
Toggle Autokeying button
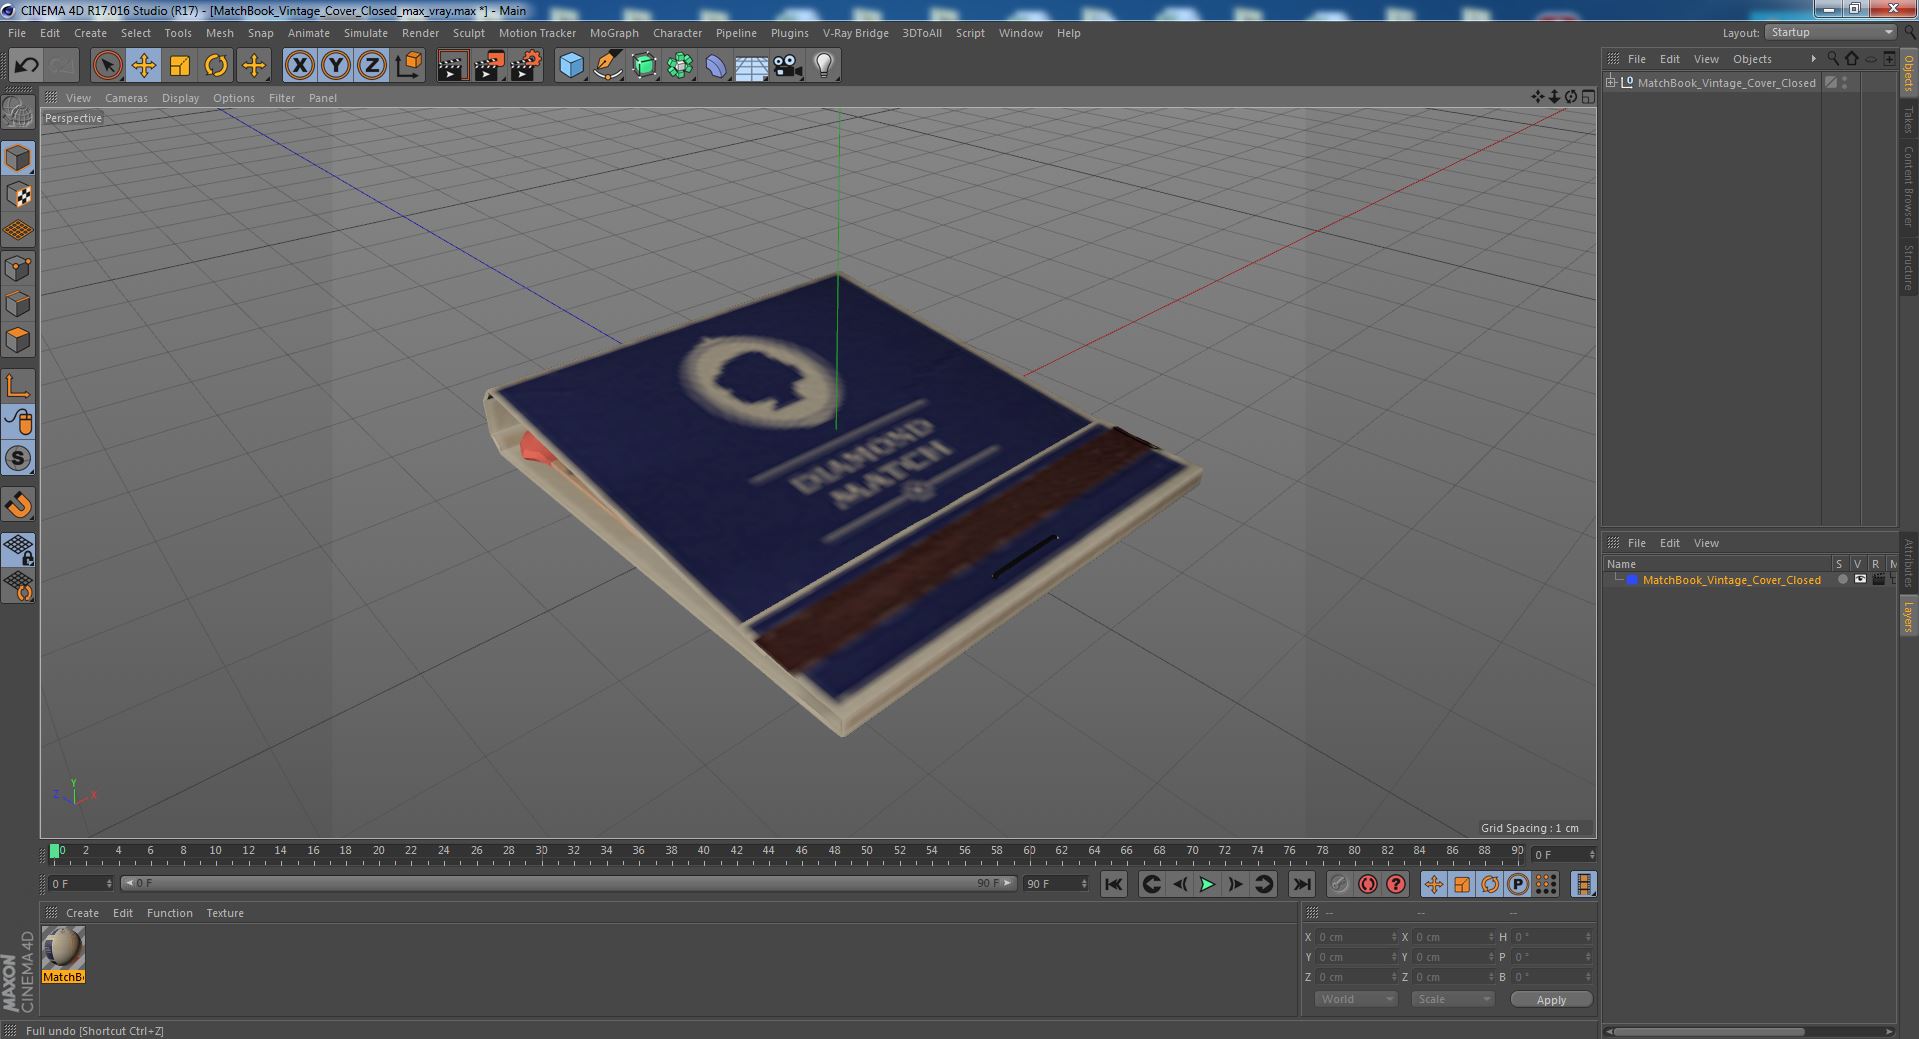pos(1367,884)
